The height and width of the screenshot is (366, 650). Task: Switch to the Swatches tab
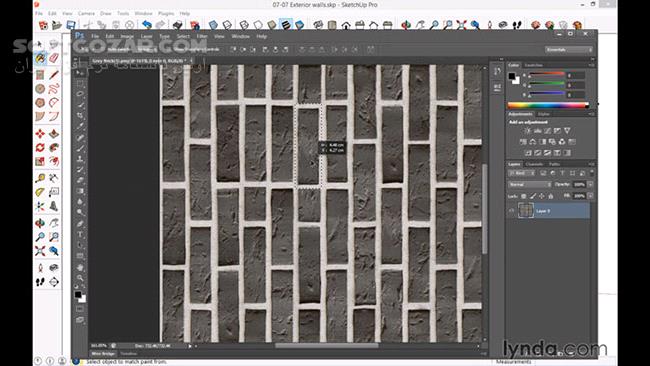click(534, 65)
